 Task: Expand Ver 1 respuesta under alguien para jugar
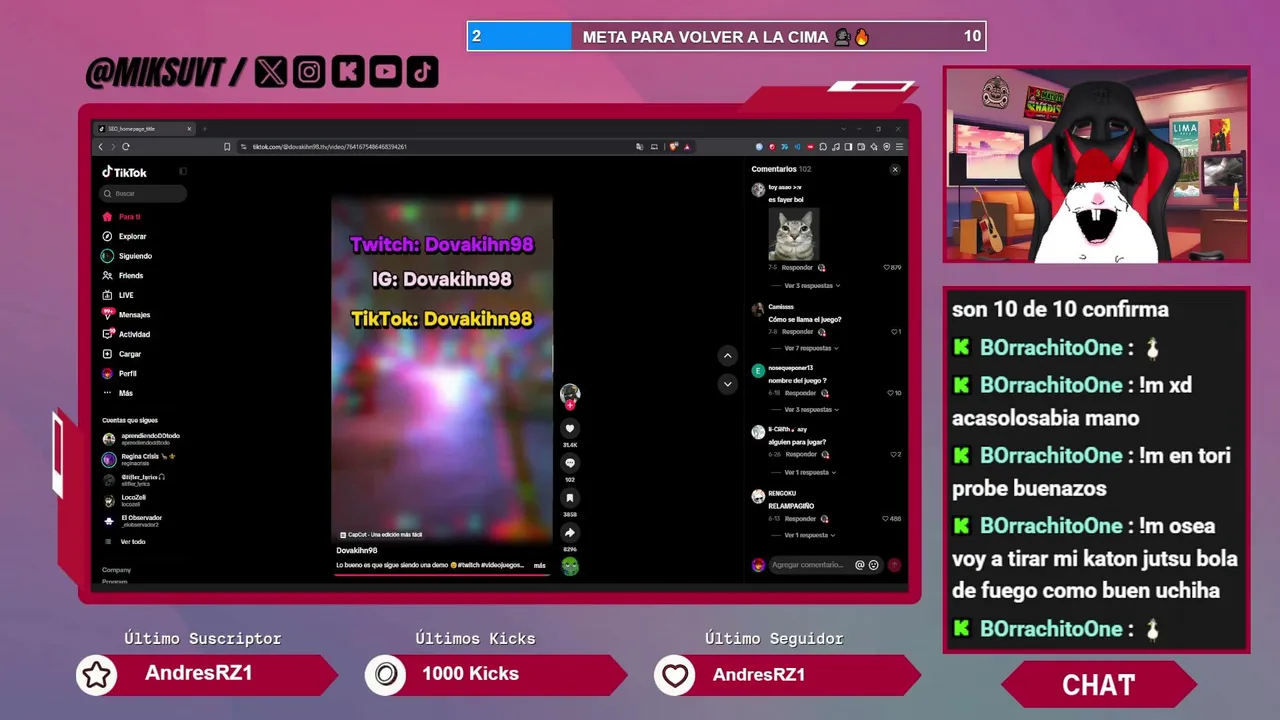pos(810,472)
